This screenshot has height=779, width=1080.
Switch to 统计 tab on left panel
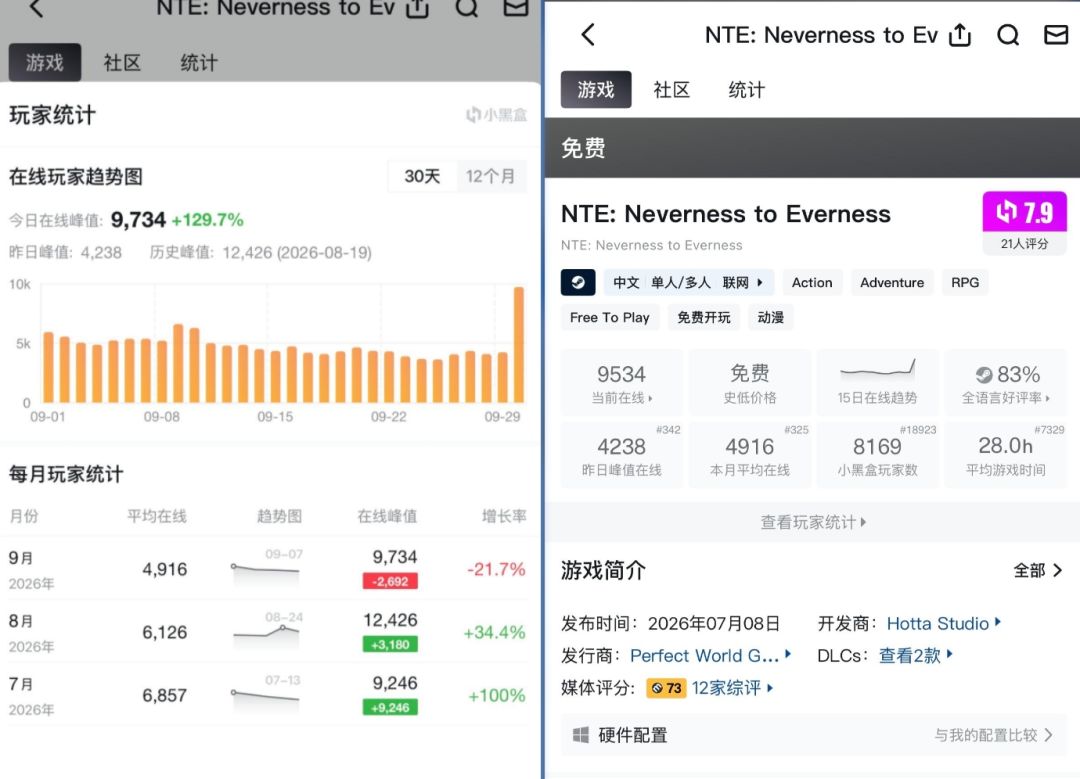point(199,63)
